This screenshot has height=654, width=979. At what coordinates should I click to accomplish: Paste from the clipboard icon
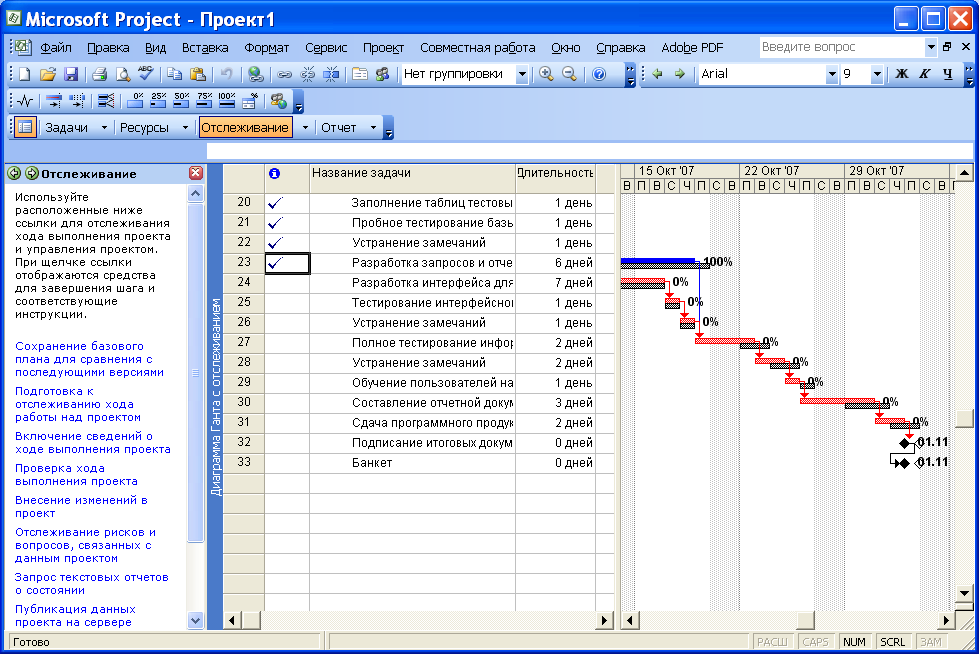[197, 74]
